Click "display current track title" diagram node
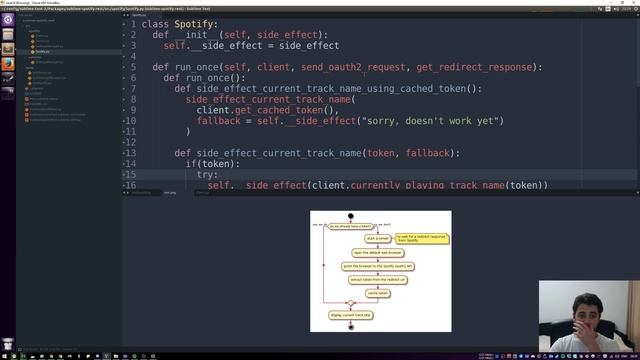 (351, 315)
